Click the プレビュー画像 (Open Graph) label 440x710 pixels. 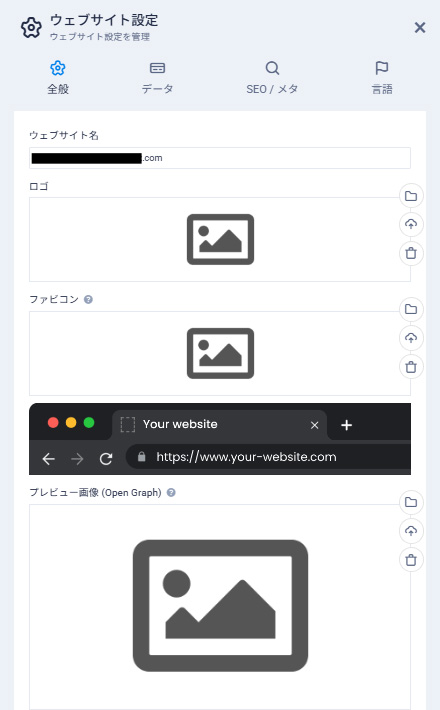pyautogui.click(x=96, y=493)
